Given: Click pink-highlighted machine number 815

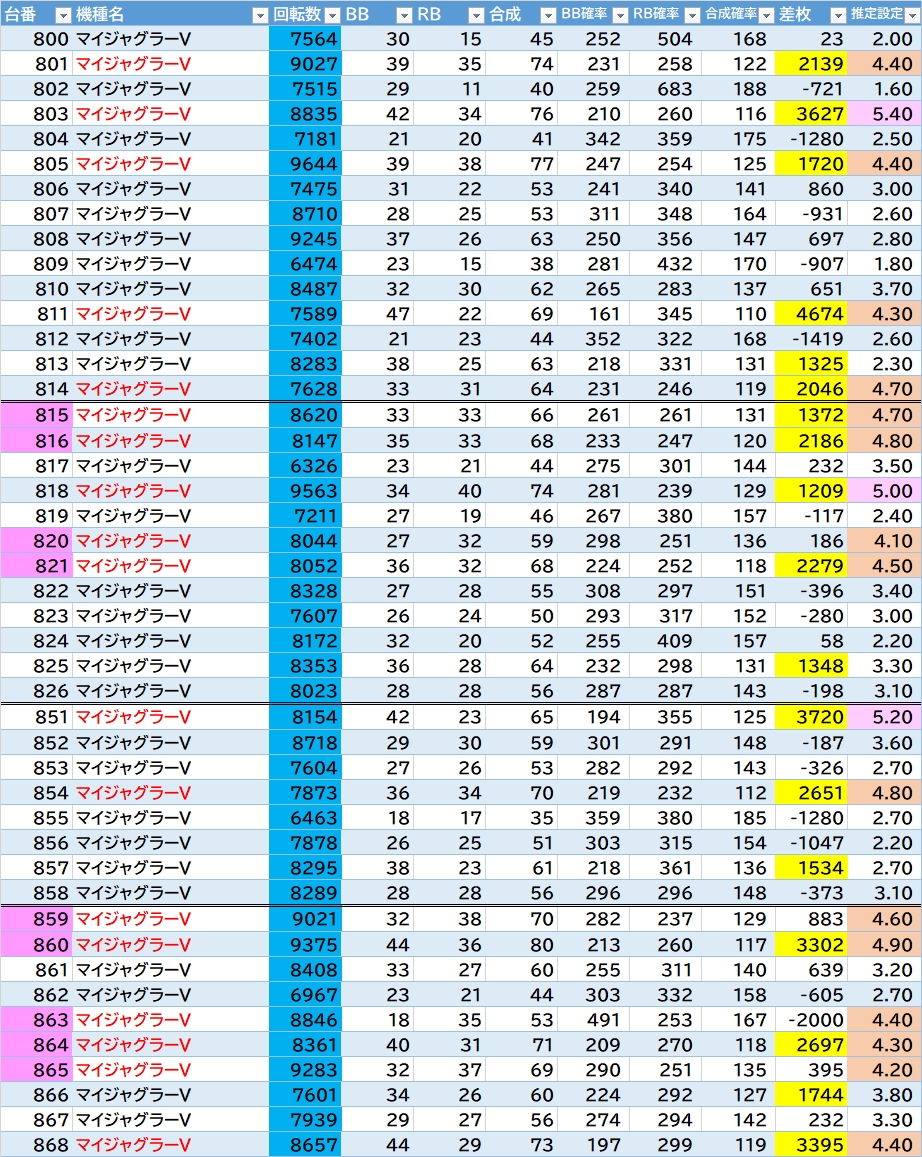Looking at the screenshot, I should 36,415.
